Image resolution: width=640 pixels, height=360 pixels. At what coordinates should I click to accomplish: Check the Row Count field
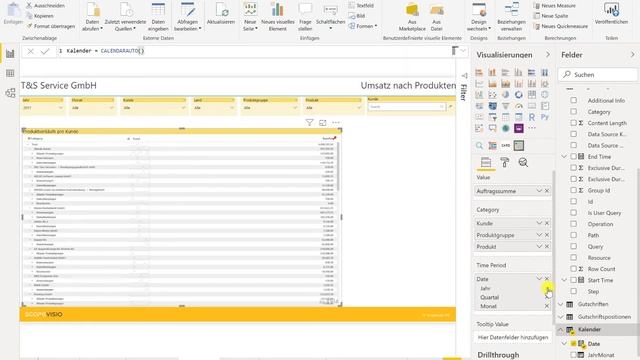[573, 269]
